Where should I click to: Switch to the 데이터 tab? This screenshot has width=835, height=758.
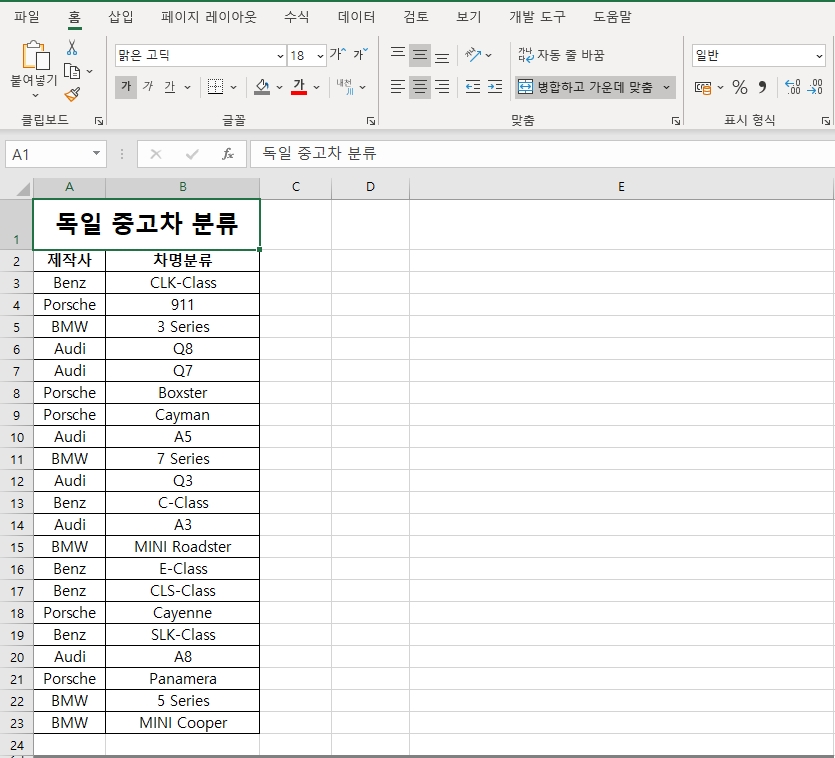click(356, 17)
